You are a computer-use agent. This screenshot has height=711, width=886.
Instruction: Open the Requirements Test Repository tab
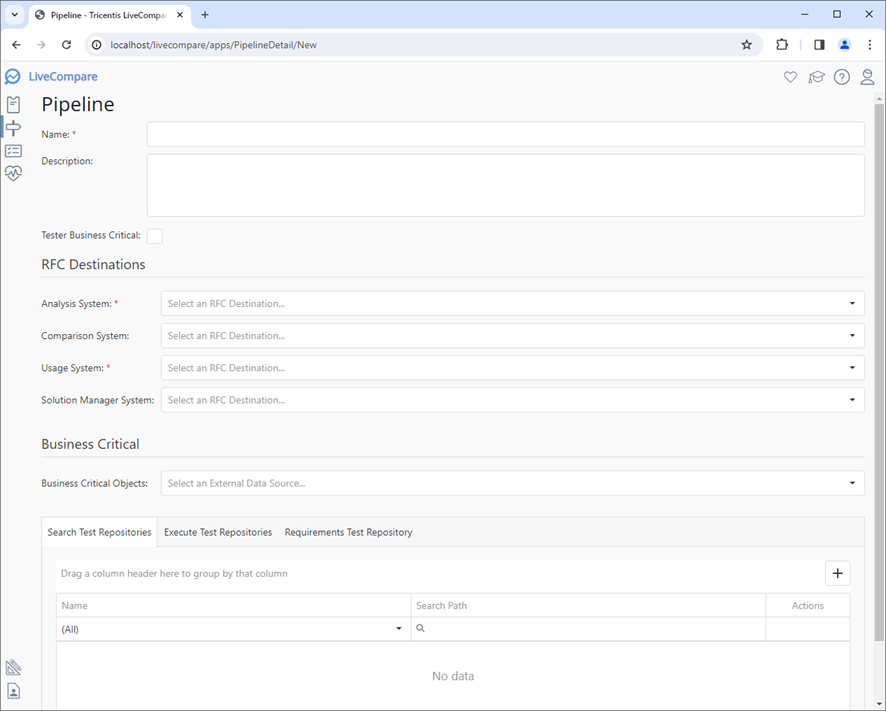[x=348, y=532]
